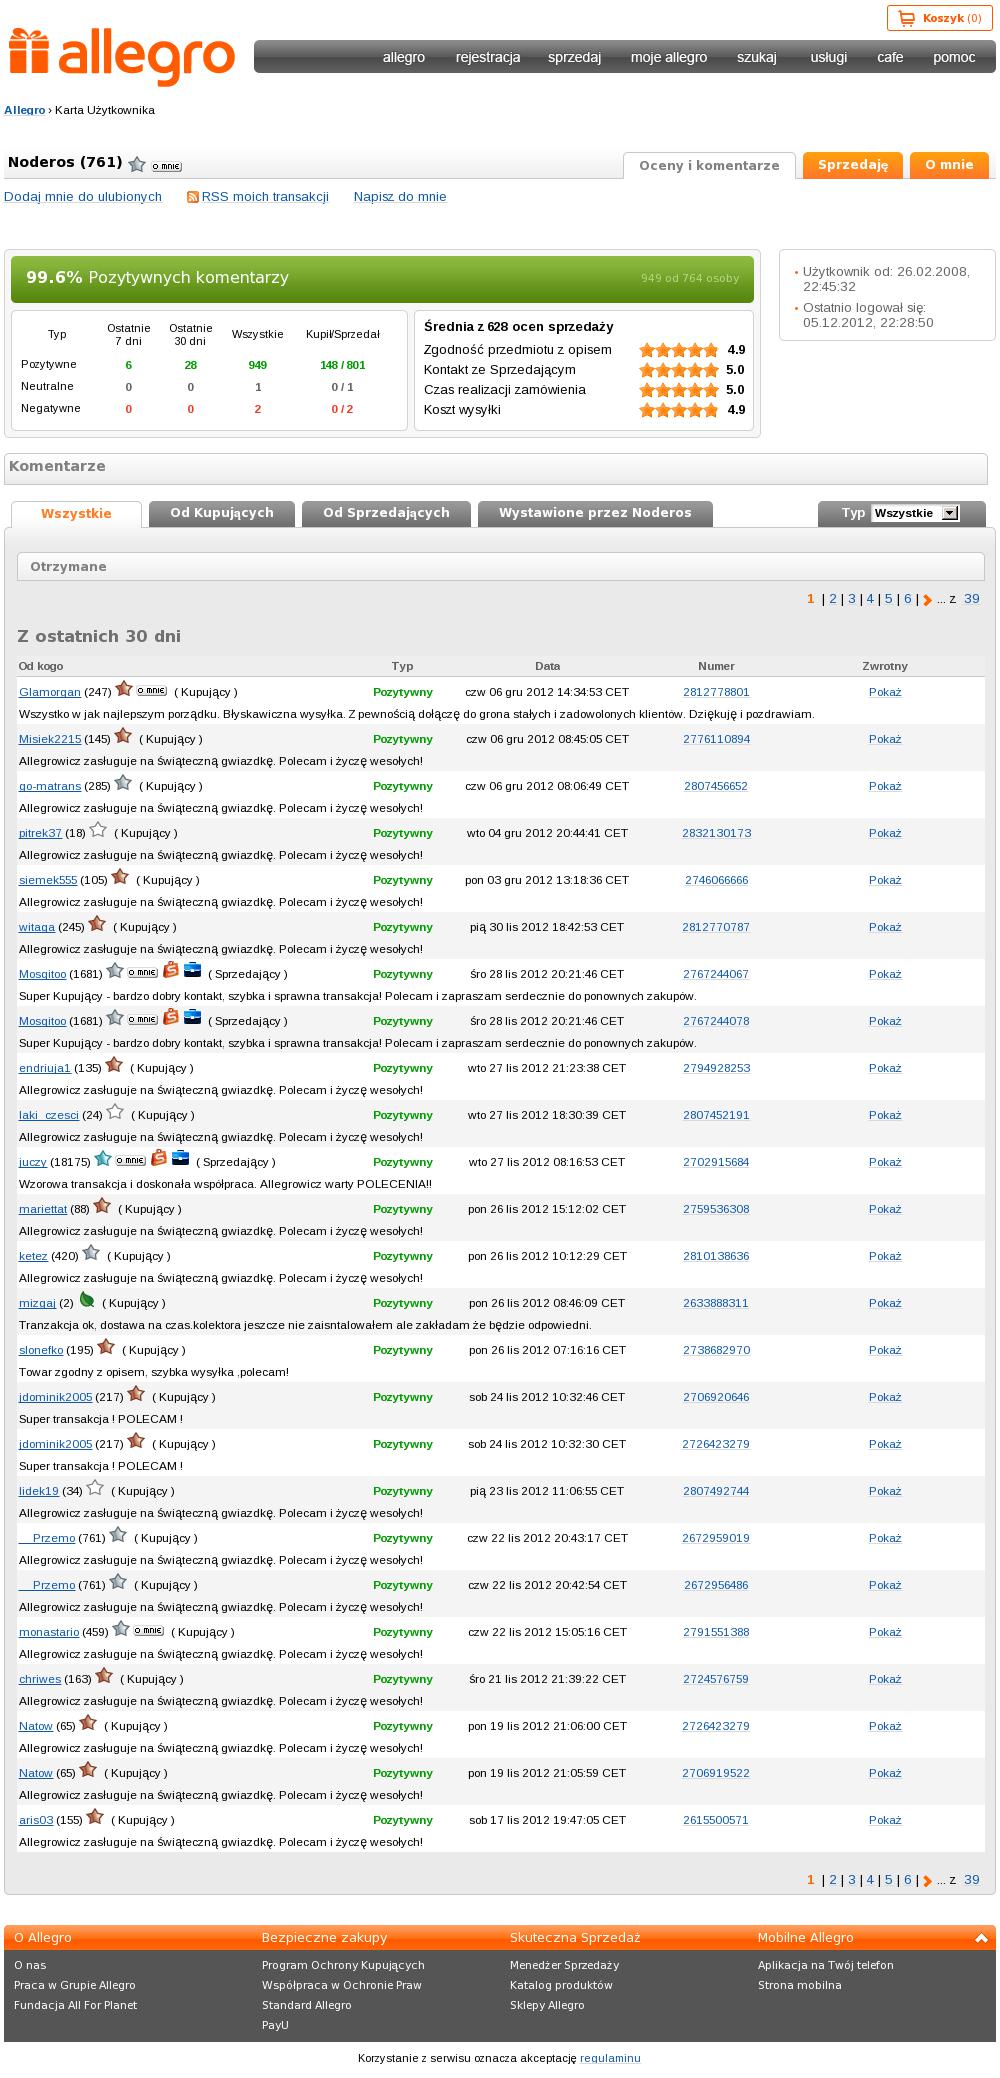
Task: Click the star icon next to chriwes
Action: (104, 1676)
